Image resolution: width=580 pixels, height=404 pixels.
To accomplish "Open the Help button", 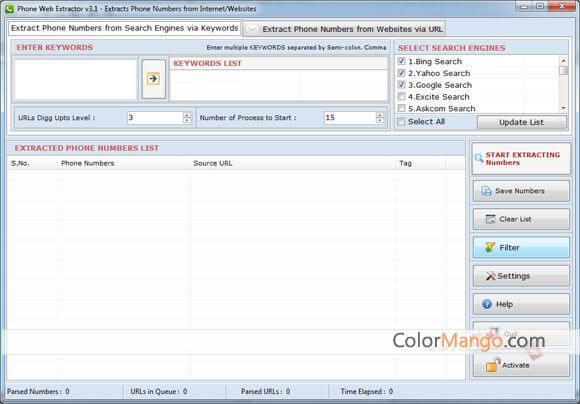I will [x=521, y=304].
